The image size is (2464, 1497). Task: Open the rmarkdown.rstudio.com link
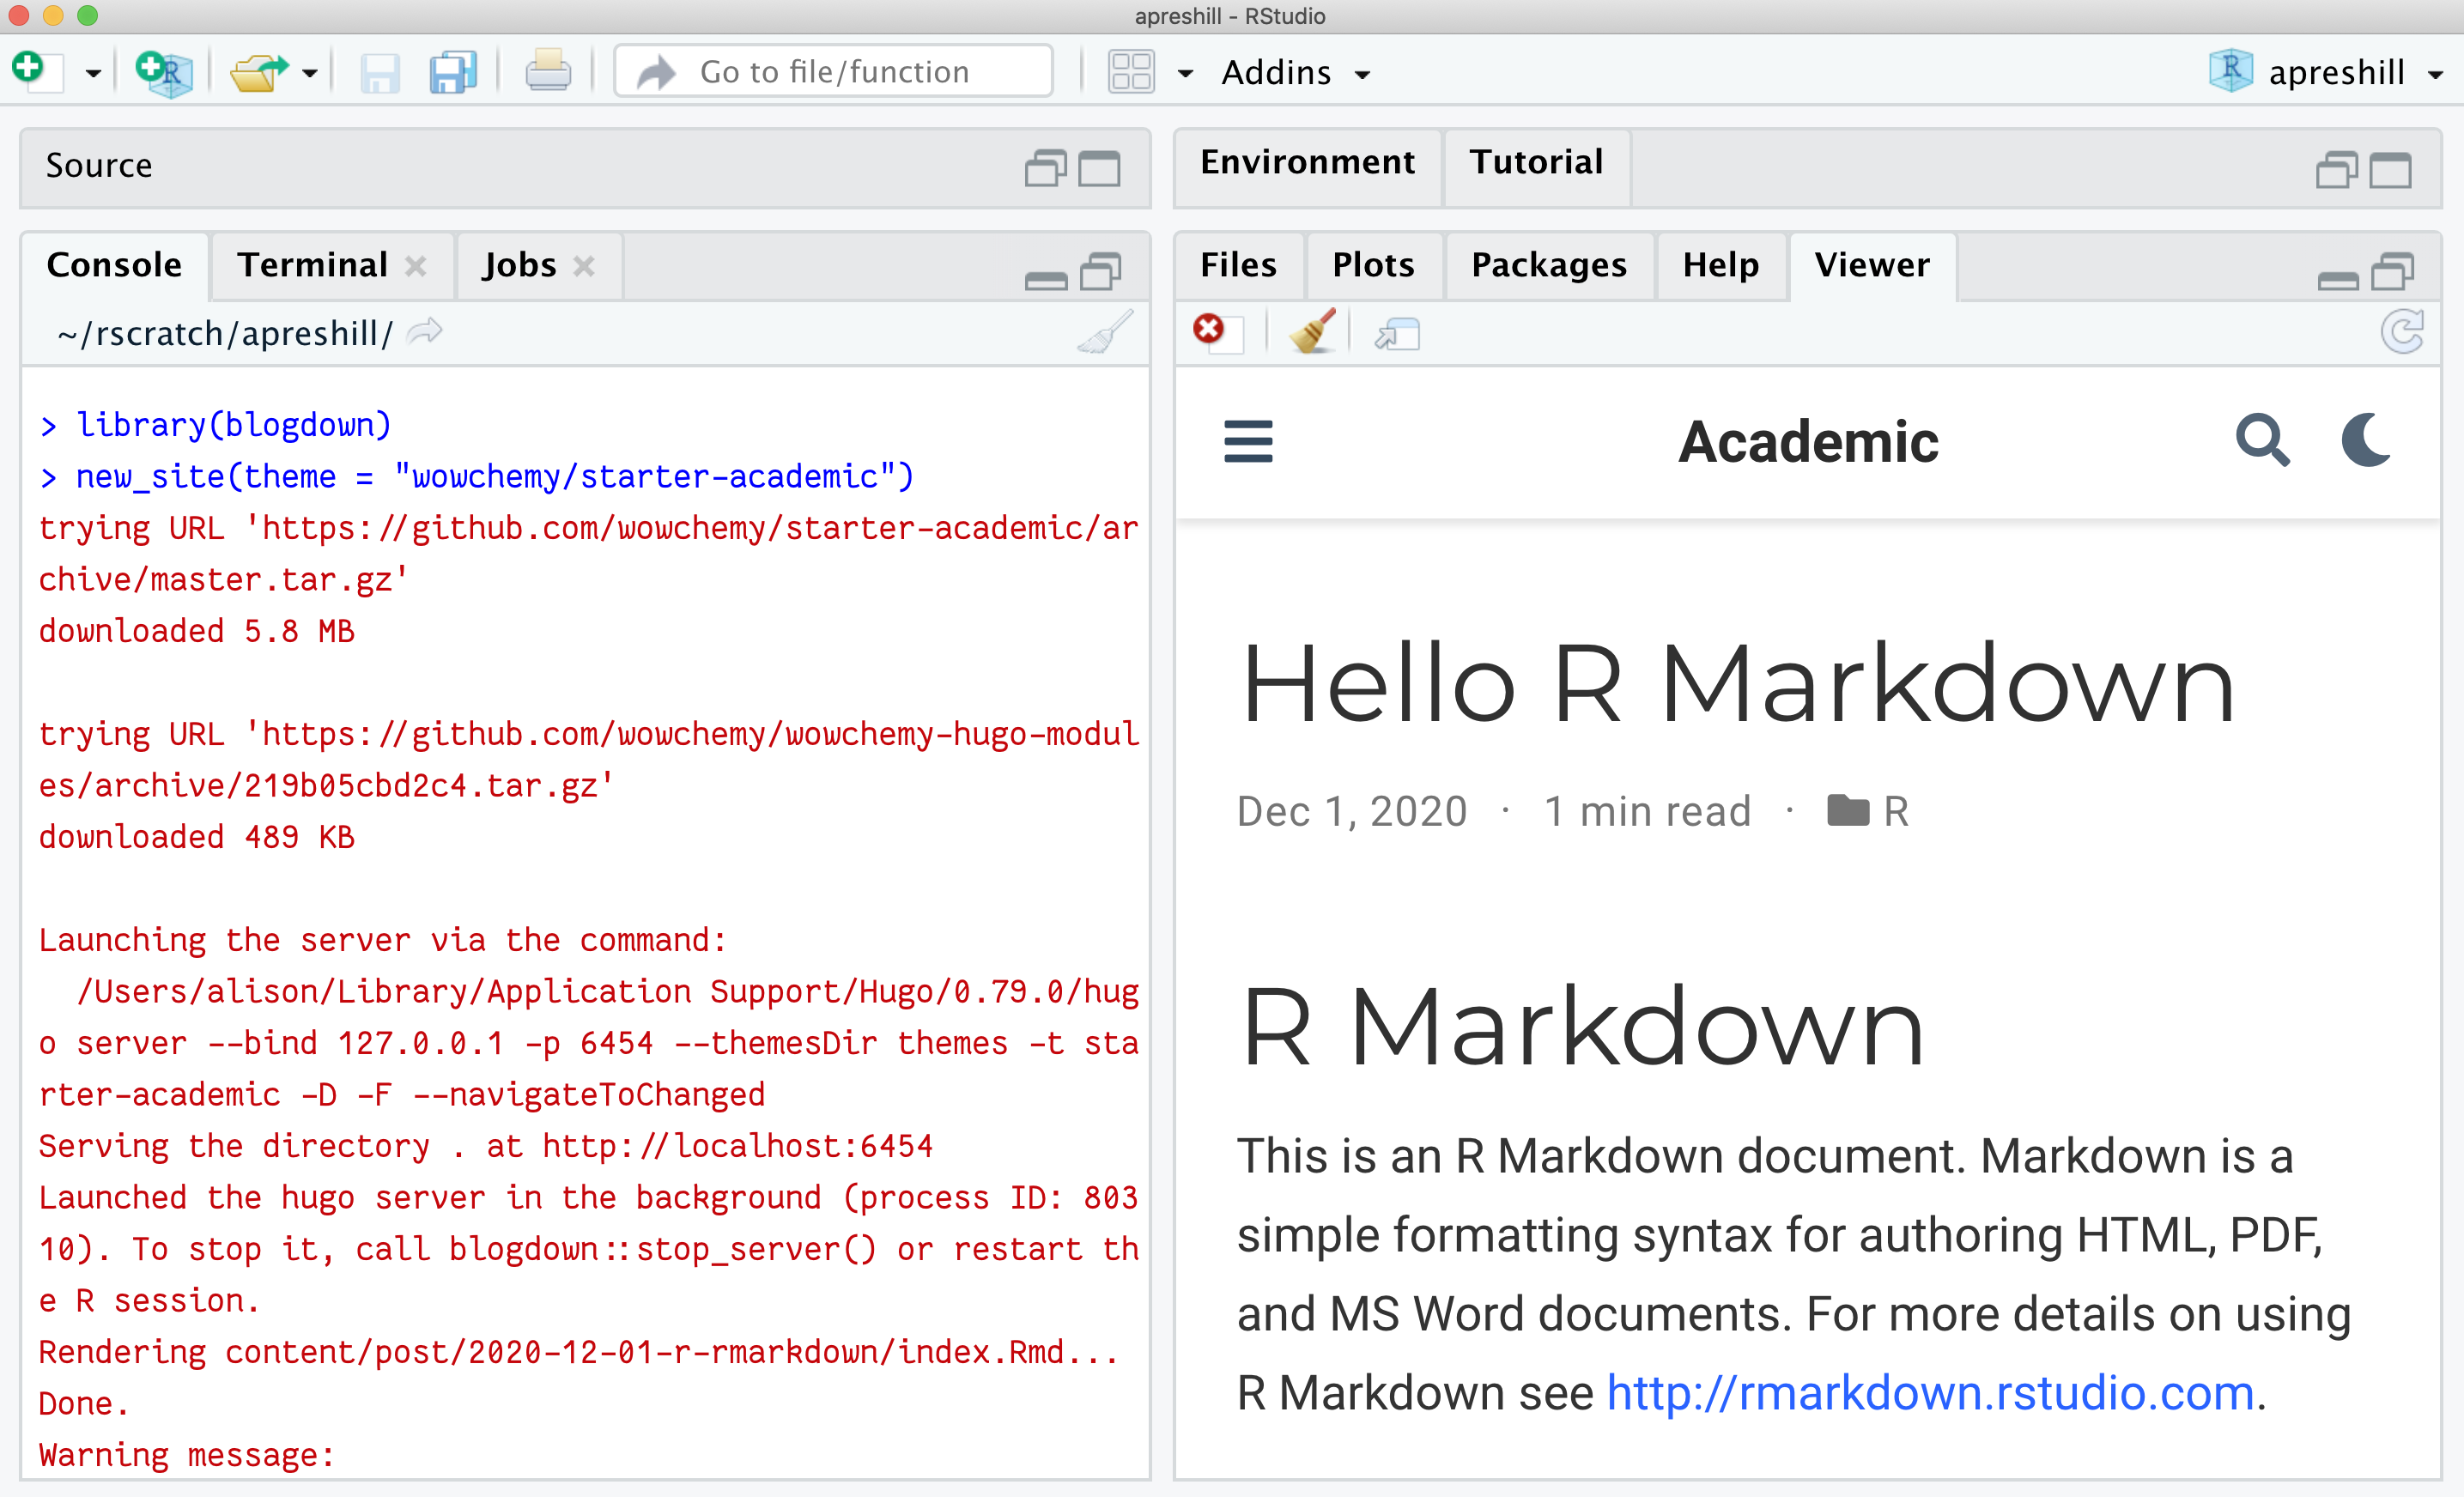pos(1929,1392)
